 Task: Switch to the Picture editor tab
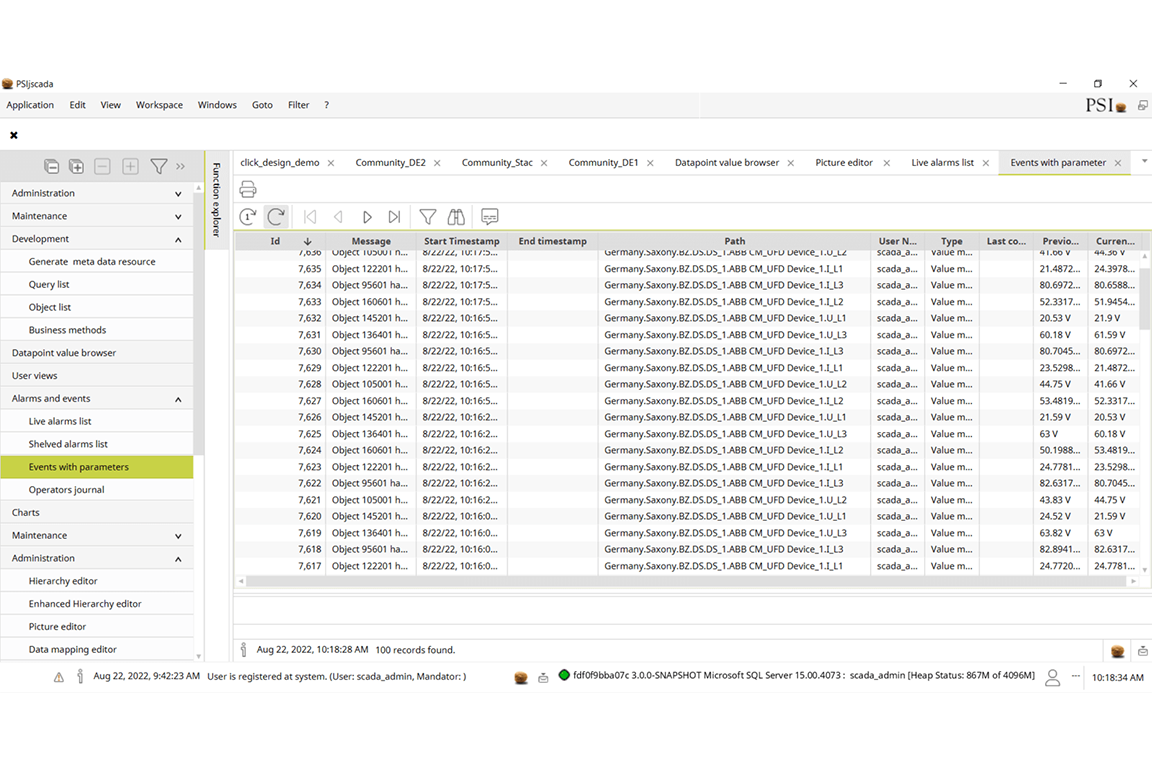[844, 162]
